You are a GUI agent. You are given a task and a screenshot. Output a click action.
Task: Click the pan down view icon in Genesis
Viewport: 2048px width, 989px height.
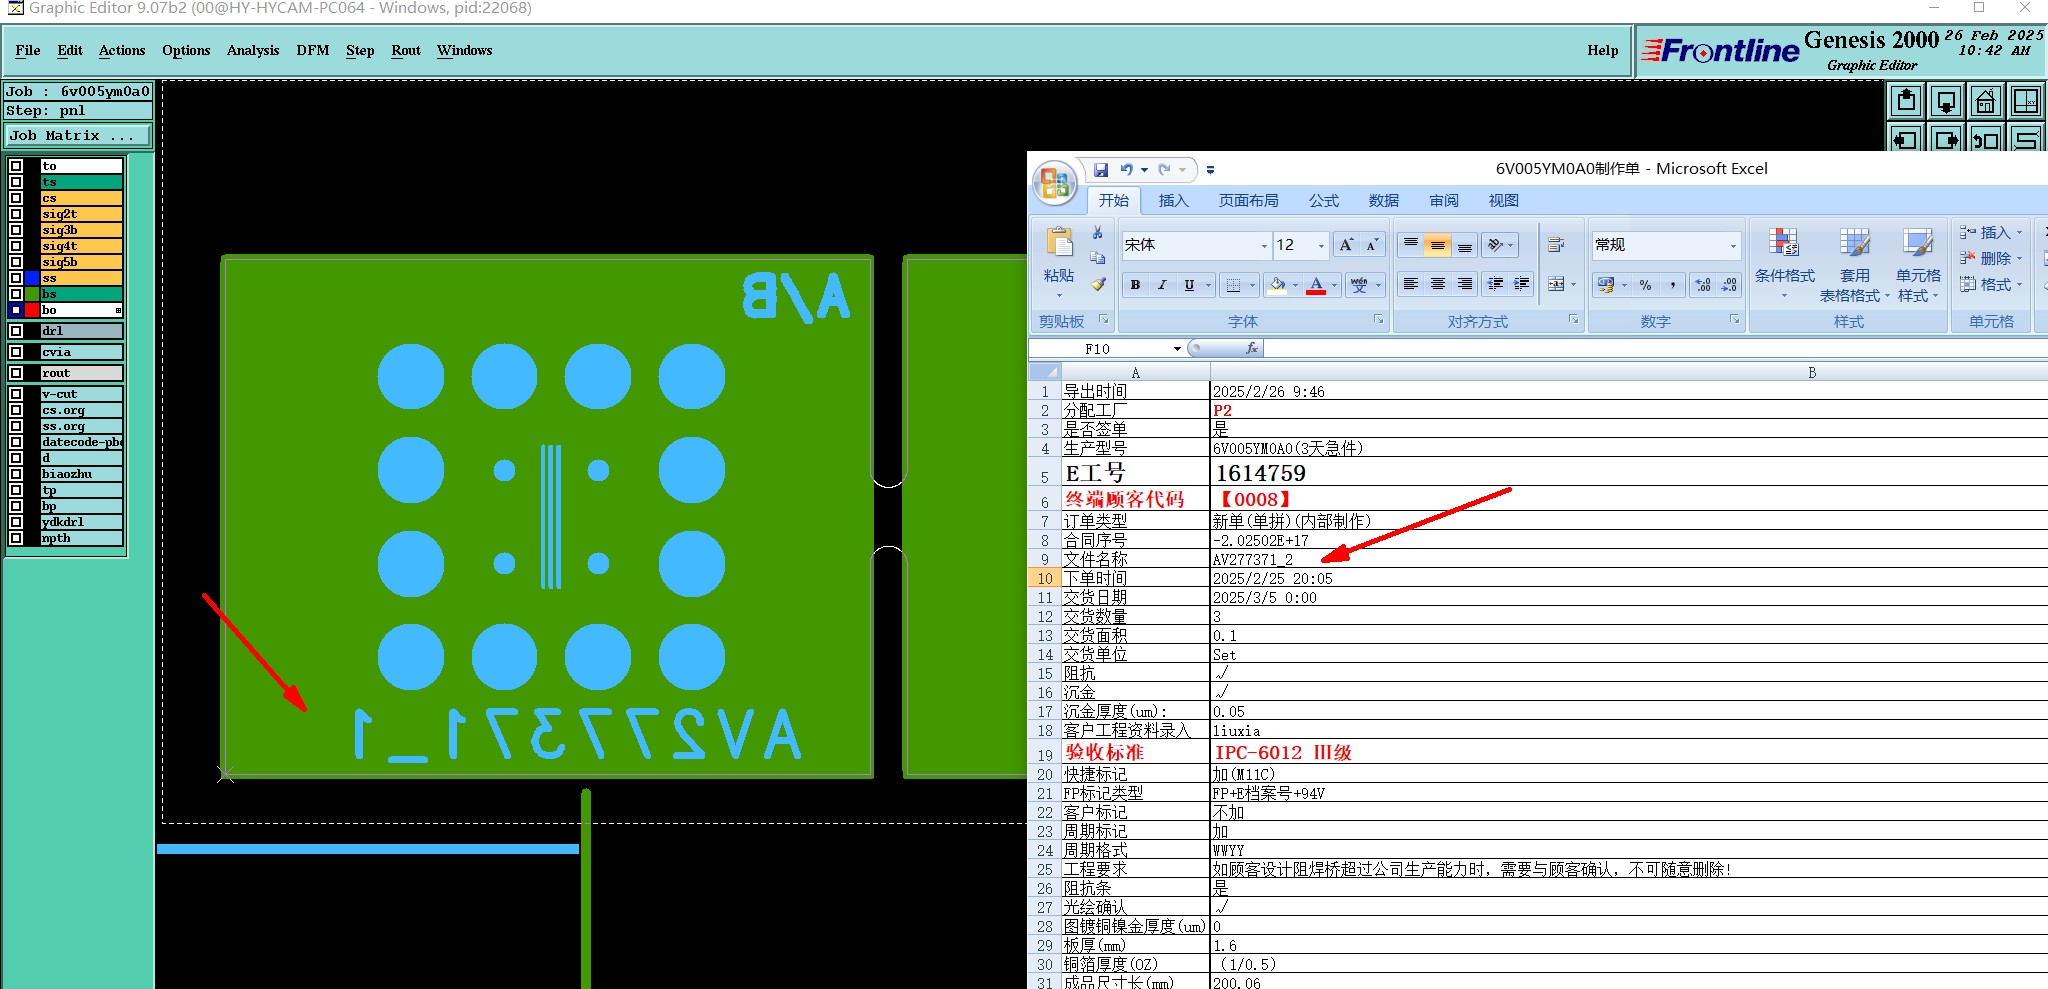[x=1946, y=101]
